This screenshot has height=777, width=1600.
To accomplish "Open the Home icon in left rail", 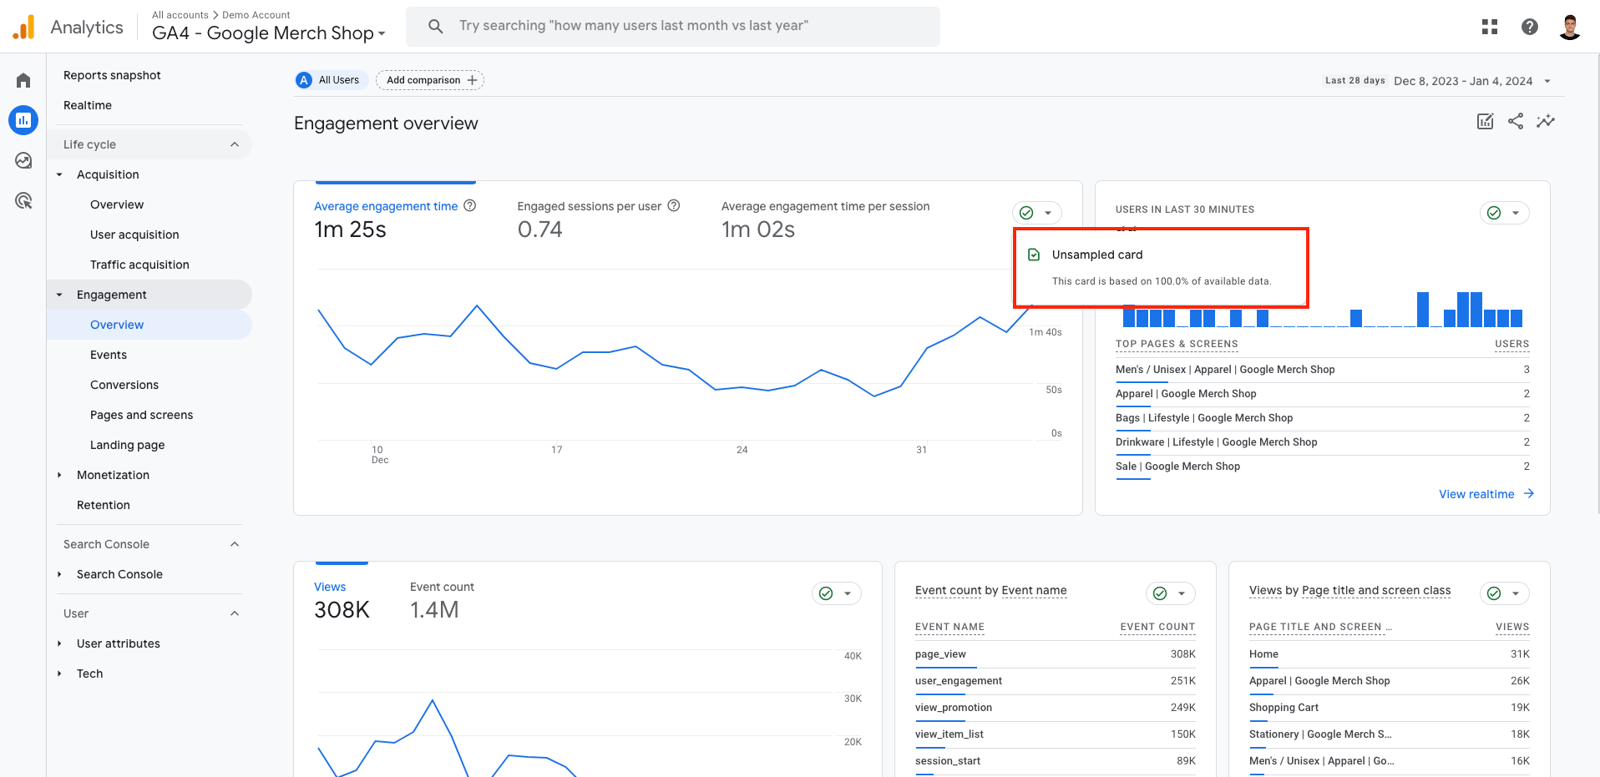I will (x=23, y=80).
